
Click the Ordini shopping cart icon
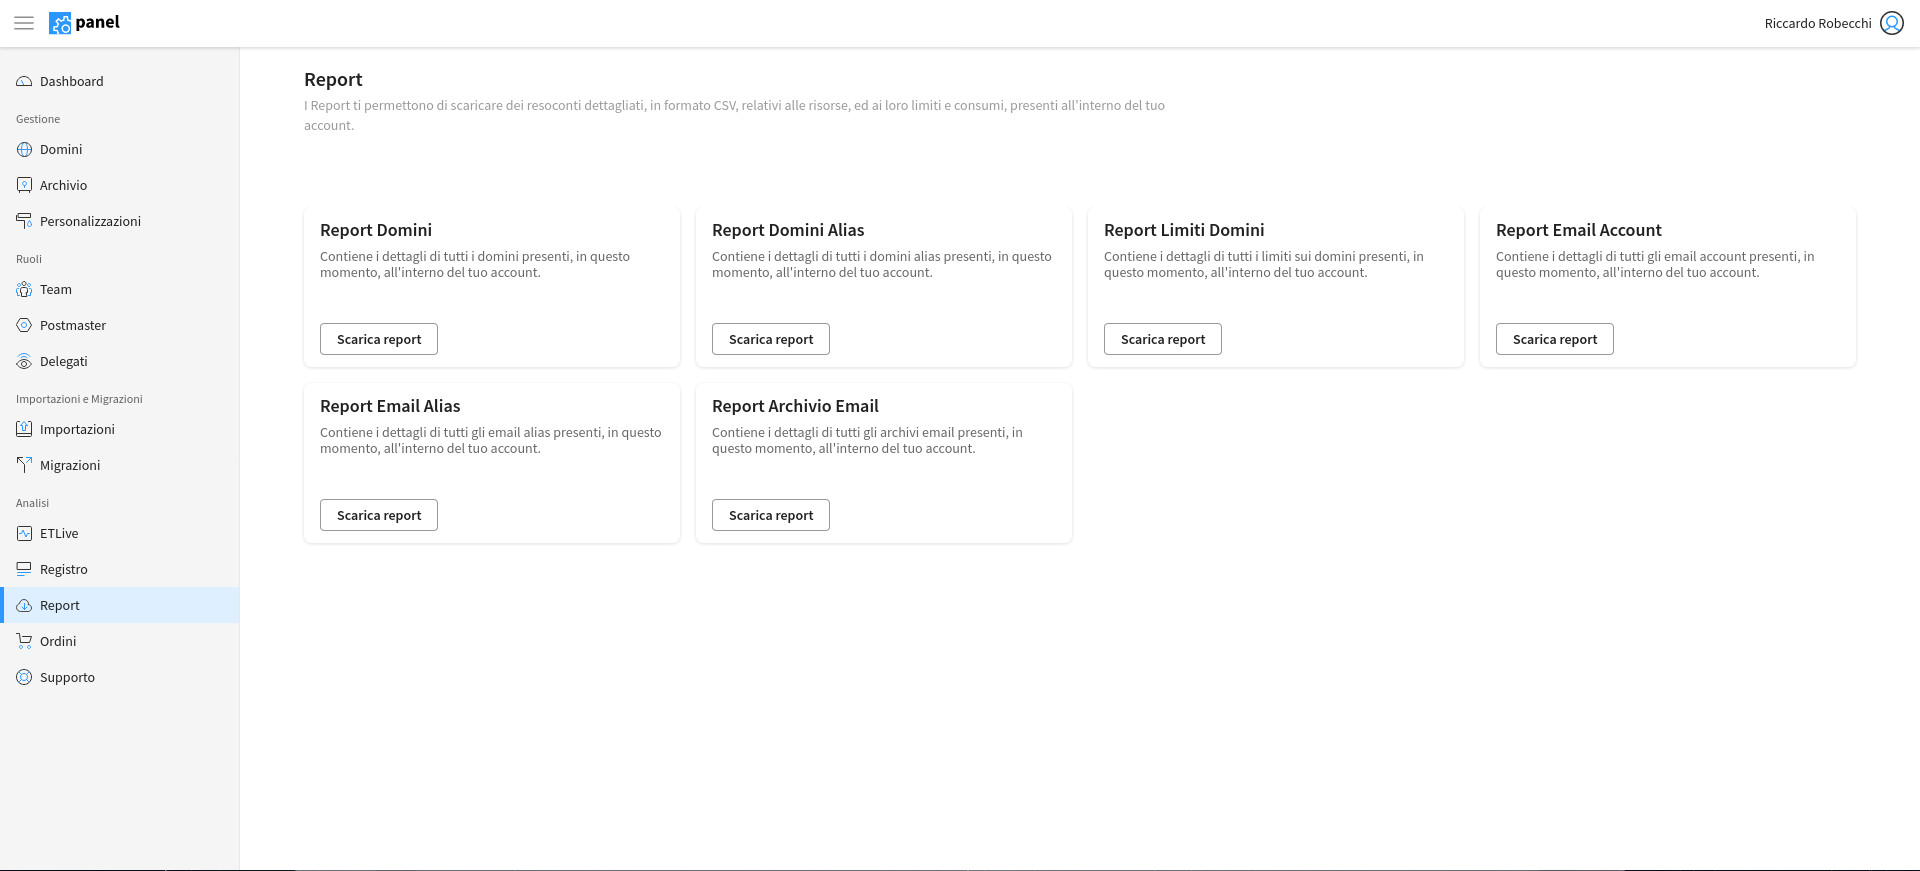pos(24,642)
